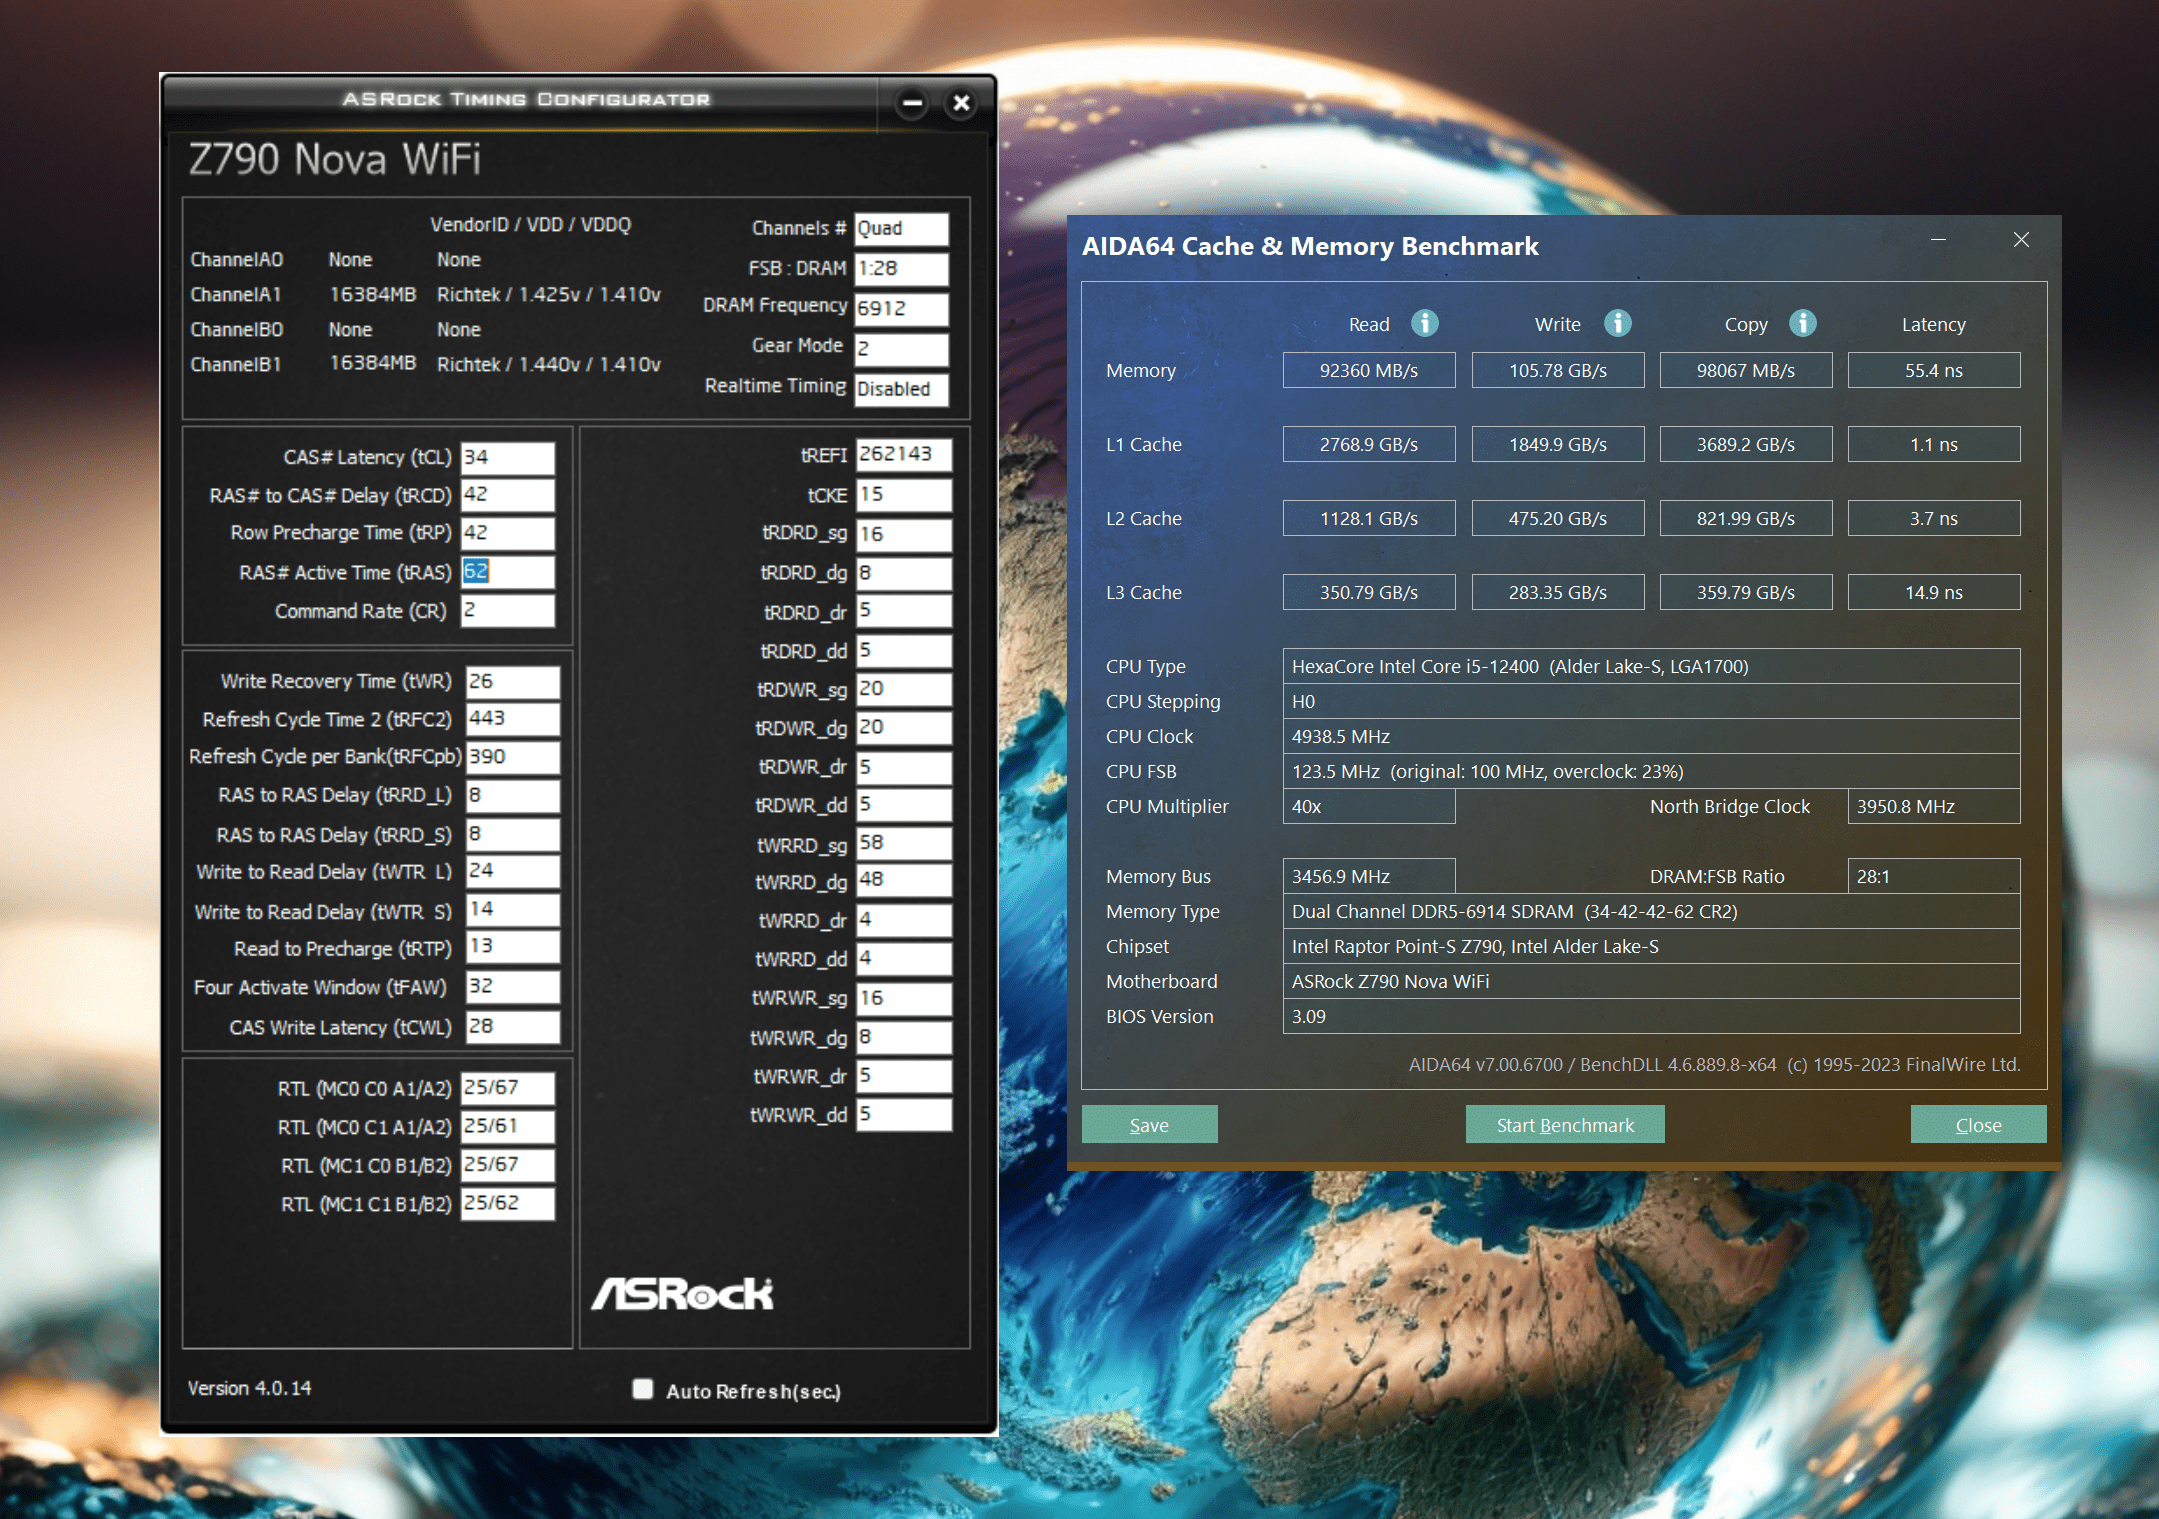This screenshot has height=1519, width=2159.
Task: Click the Memory Latency result 55.4 ns
Action: click(x=1933, y=370)
